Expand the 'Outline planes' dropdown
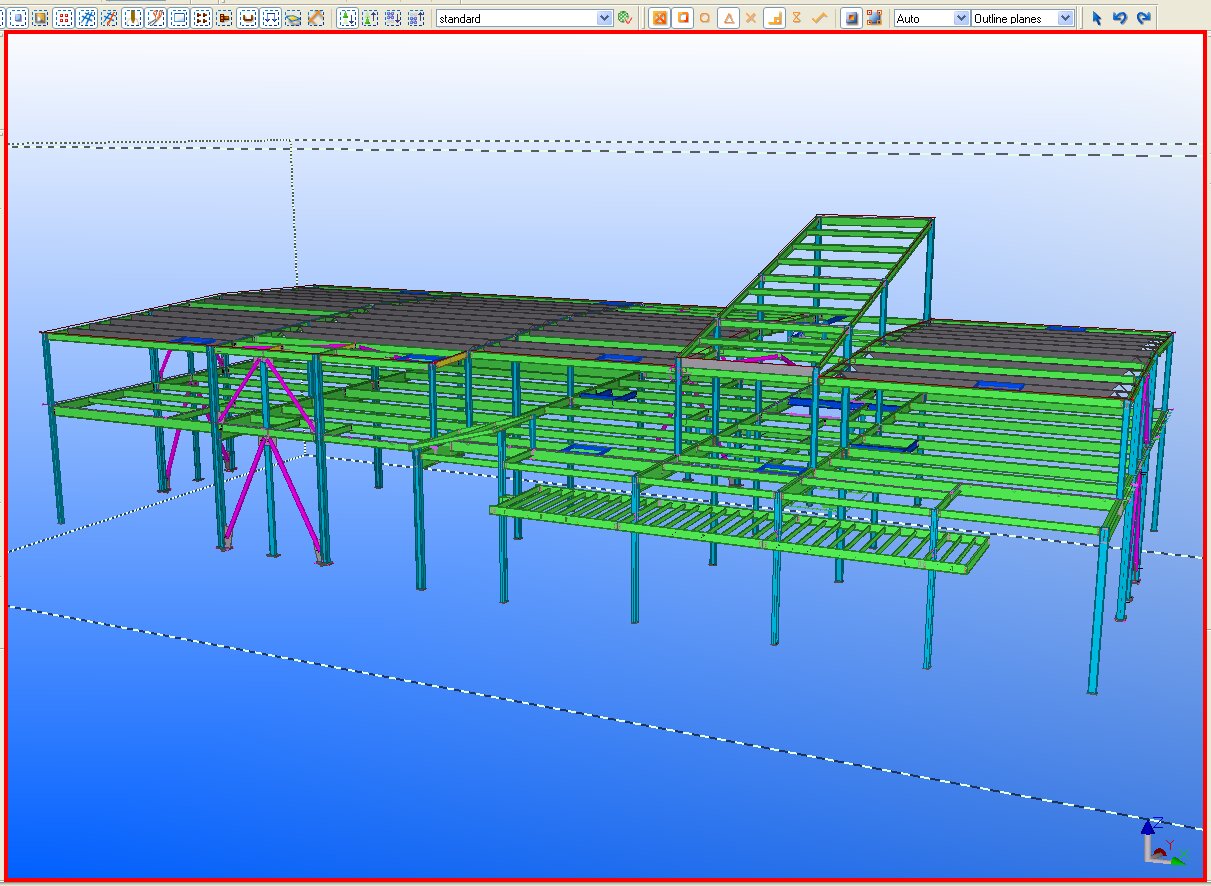 coord(1065,18)
